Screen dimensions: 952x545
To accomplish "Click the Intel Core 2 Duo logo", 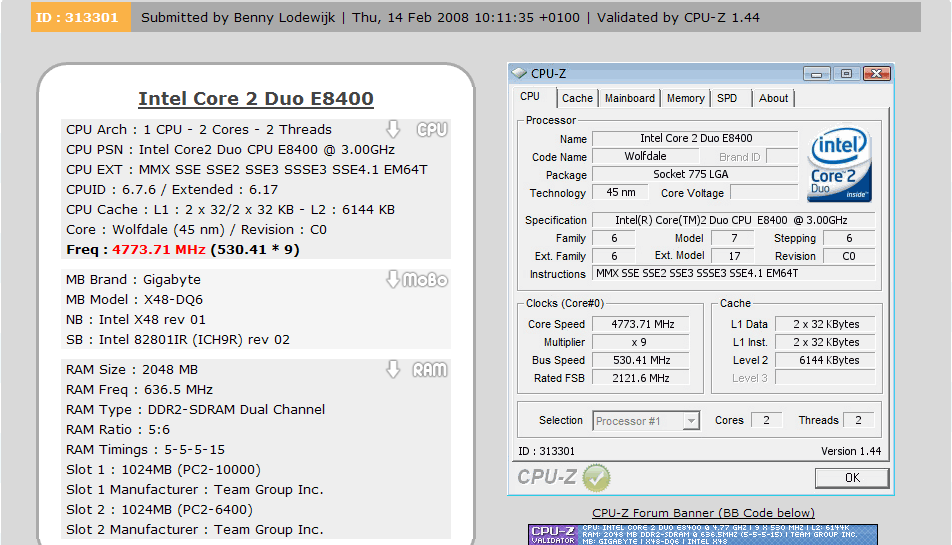I will pos(839,164).
